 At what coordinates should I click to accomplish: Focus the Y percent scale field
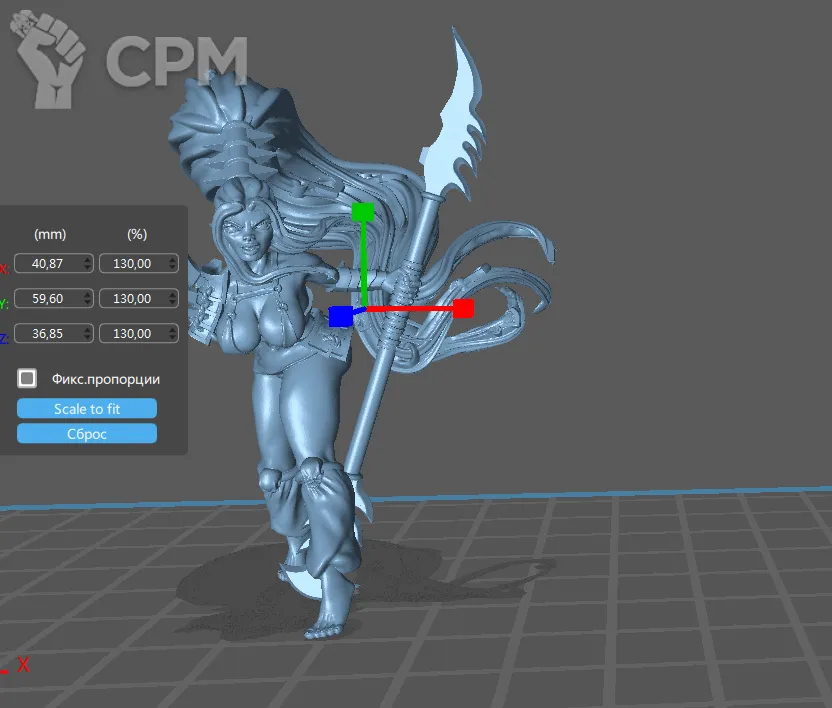click(134, 298)
